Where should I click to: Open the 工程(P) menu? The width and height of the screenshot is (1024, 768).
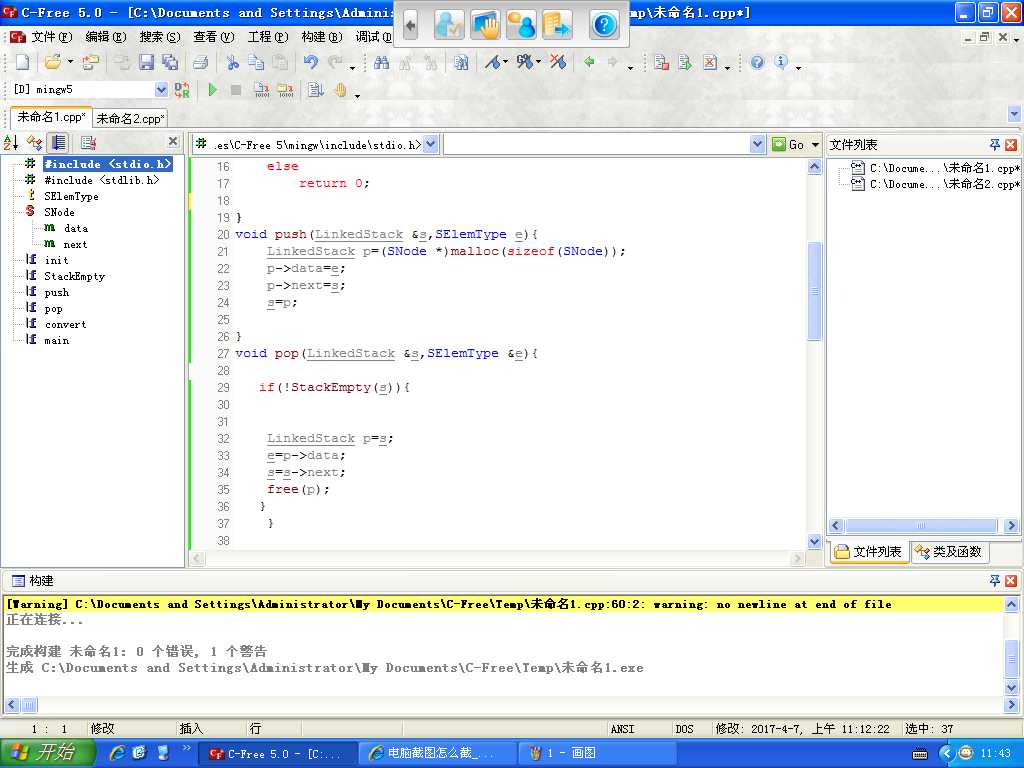point(268,37)
